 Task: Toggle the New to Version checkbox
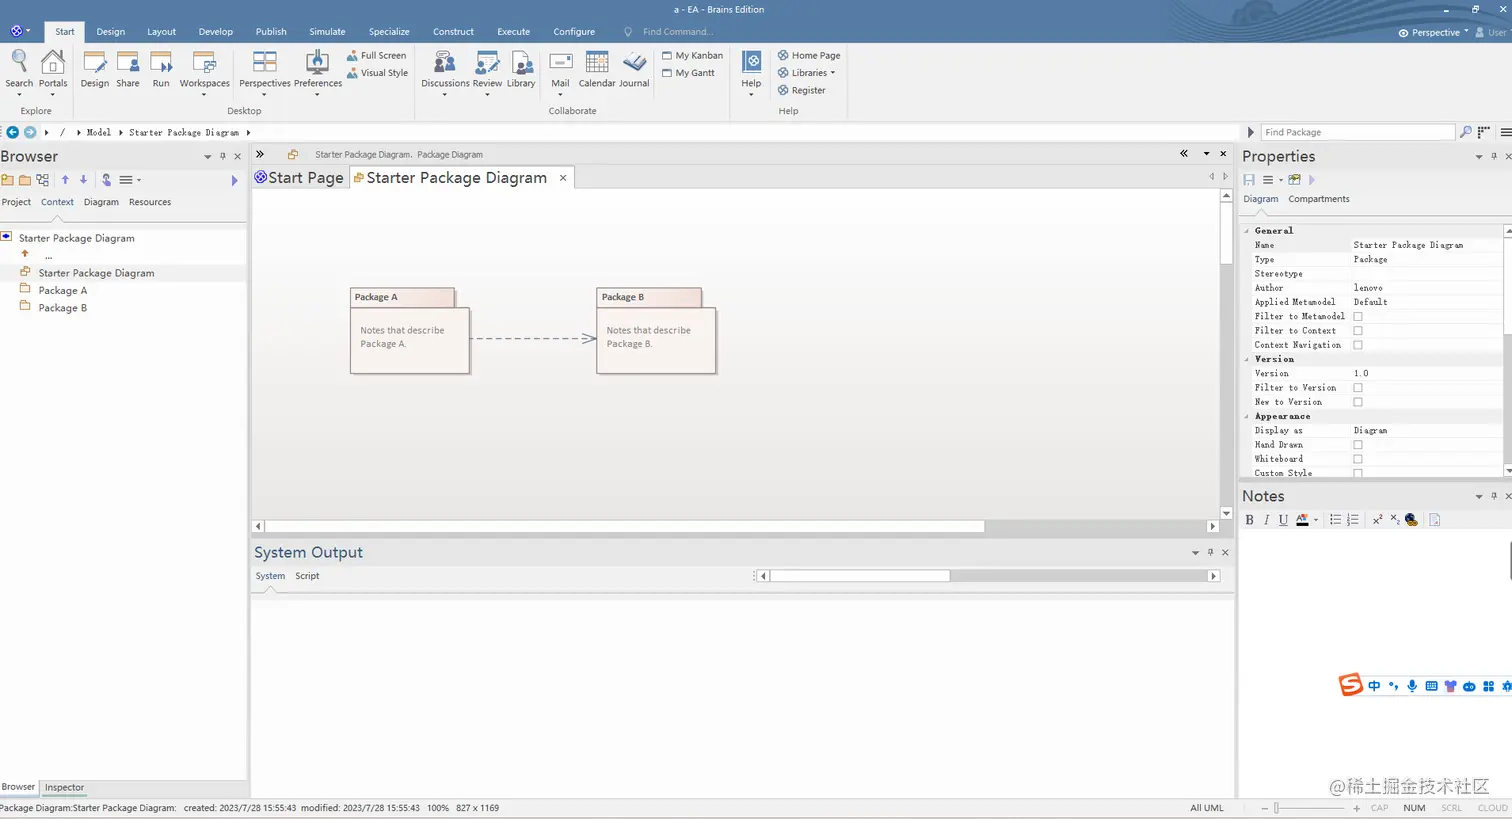click(x=1358, y=402)
